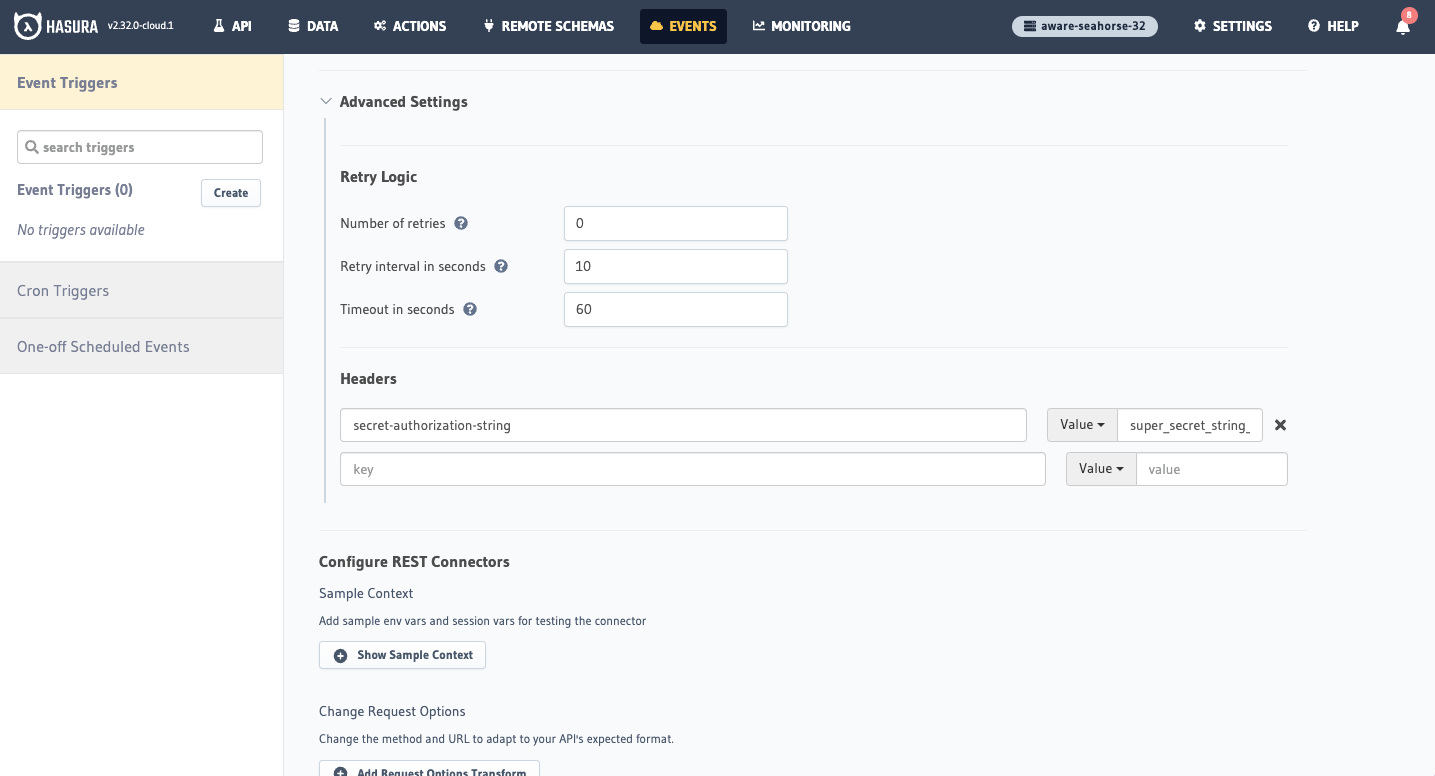Open the notifications bell icon
The image size is (1435, 776).
[x=1402, y=27]
